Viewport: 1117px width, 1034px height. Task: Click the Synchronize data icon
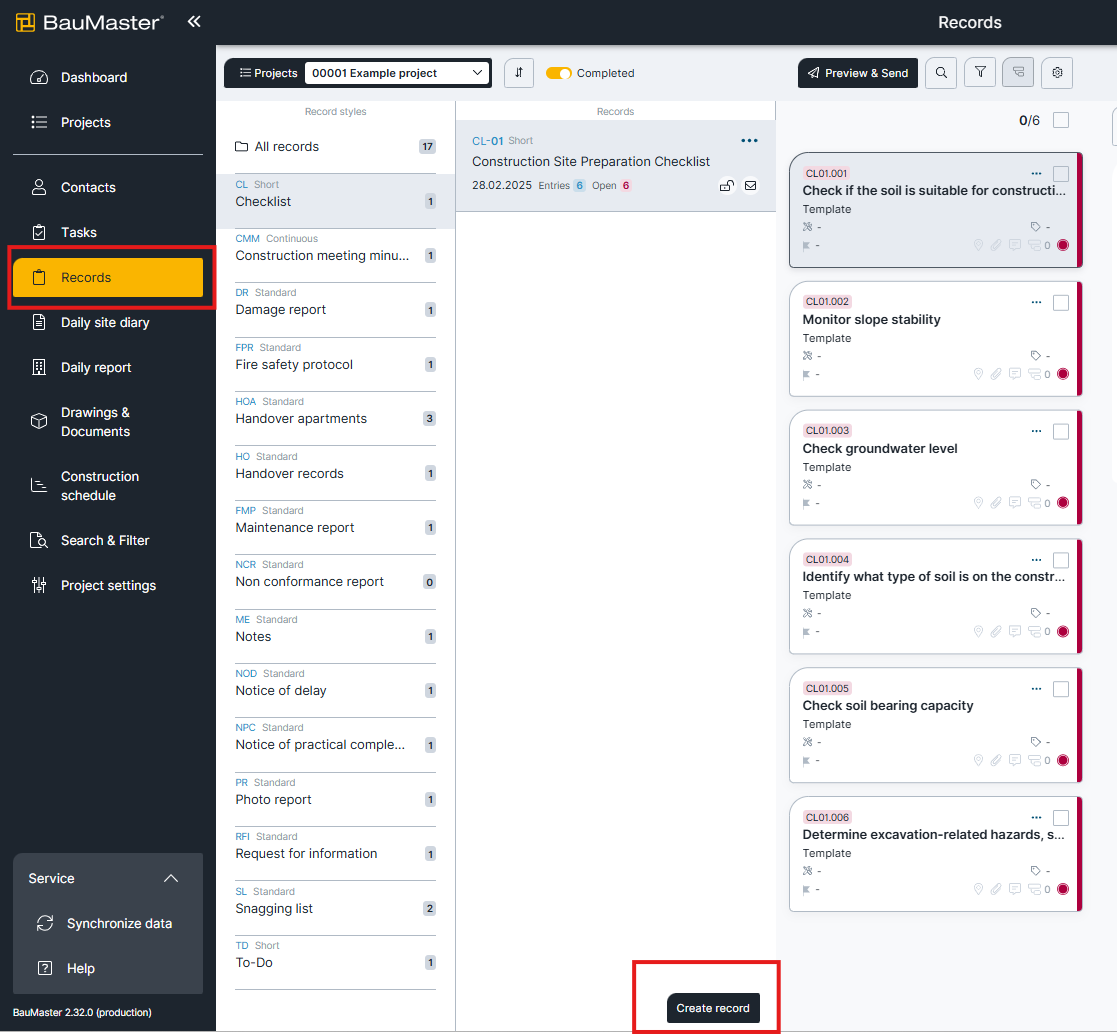(45, 924)
